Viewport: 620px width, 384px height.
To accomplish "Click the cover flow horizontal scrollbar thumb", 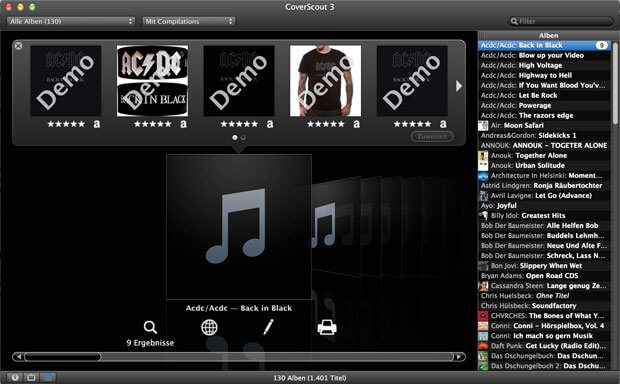I will 62,357.
